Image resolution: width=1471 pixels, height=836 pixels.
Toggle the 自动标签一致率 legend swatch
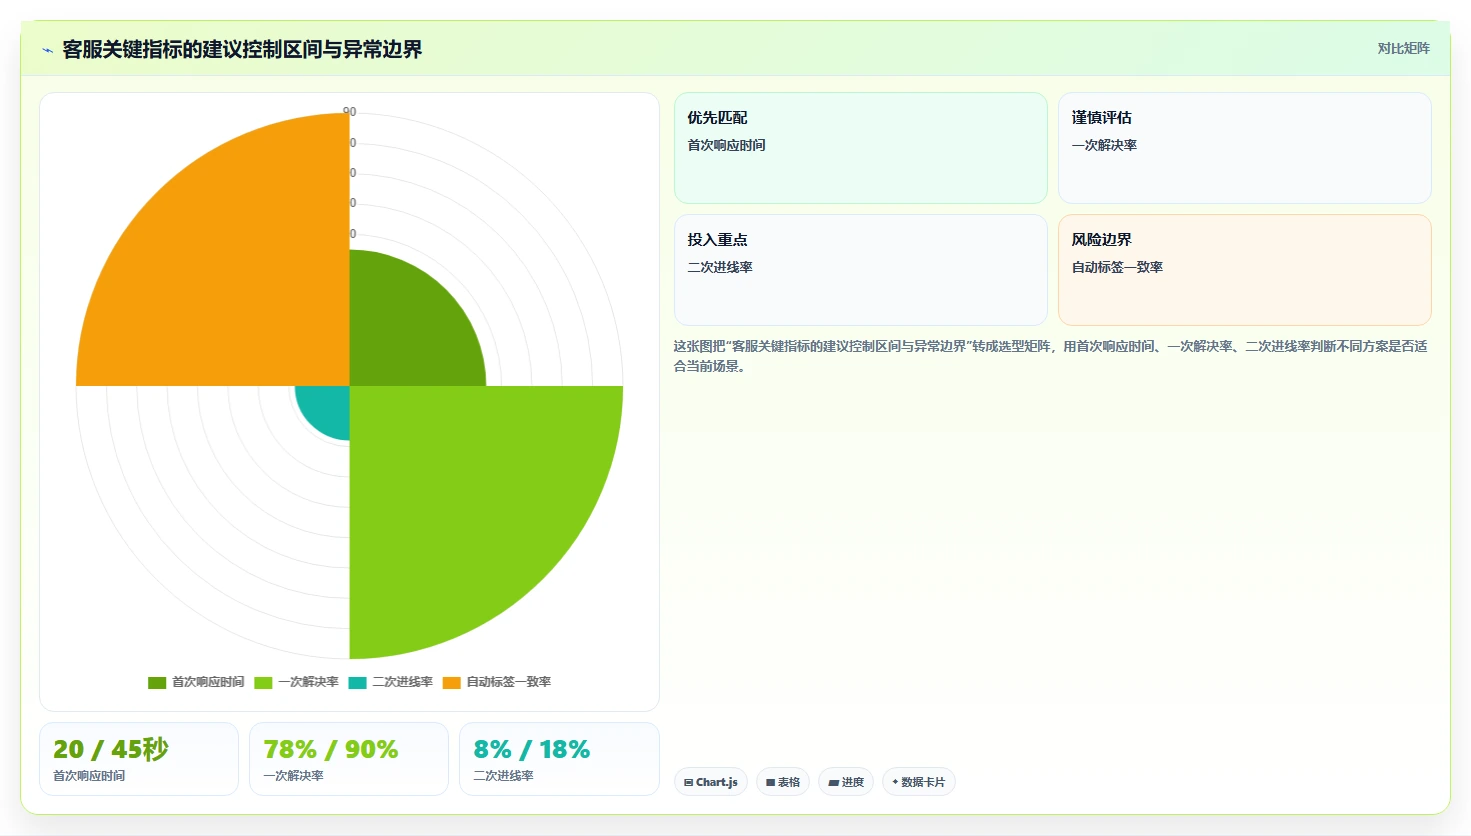(451, 683)
